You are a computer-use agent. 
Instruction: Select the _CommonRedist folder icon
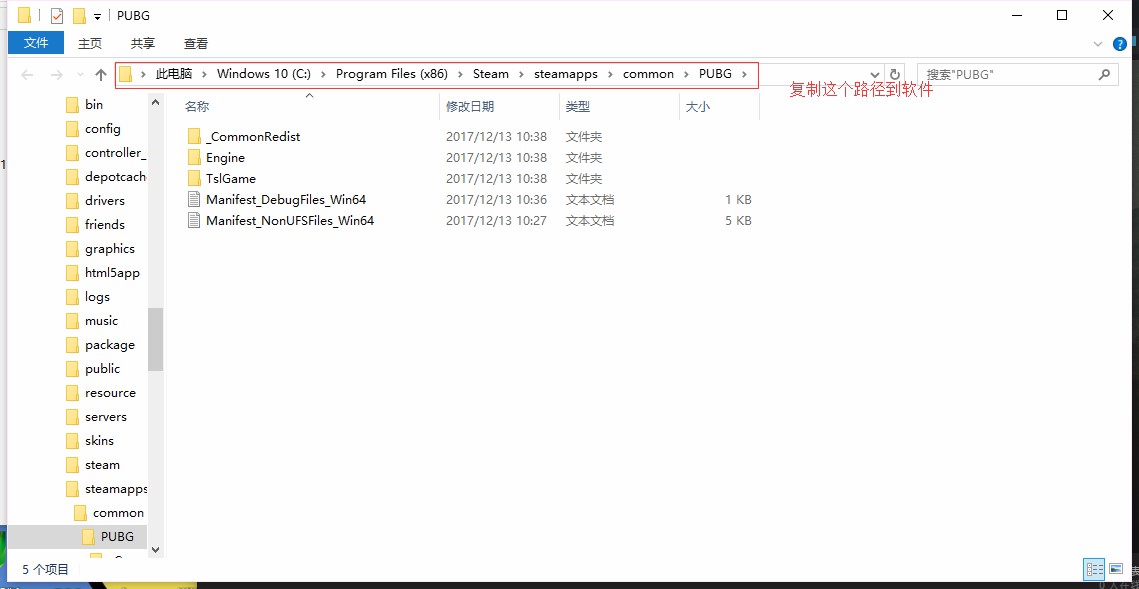tap(194, 137)
